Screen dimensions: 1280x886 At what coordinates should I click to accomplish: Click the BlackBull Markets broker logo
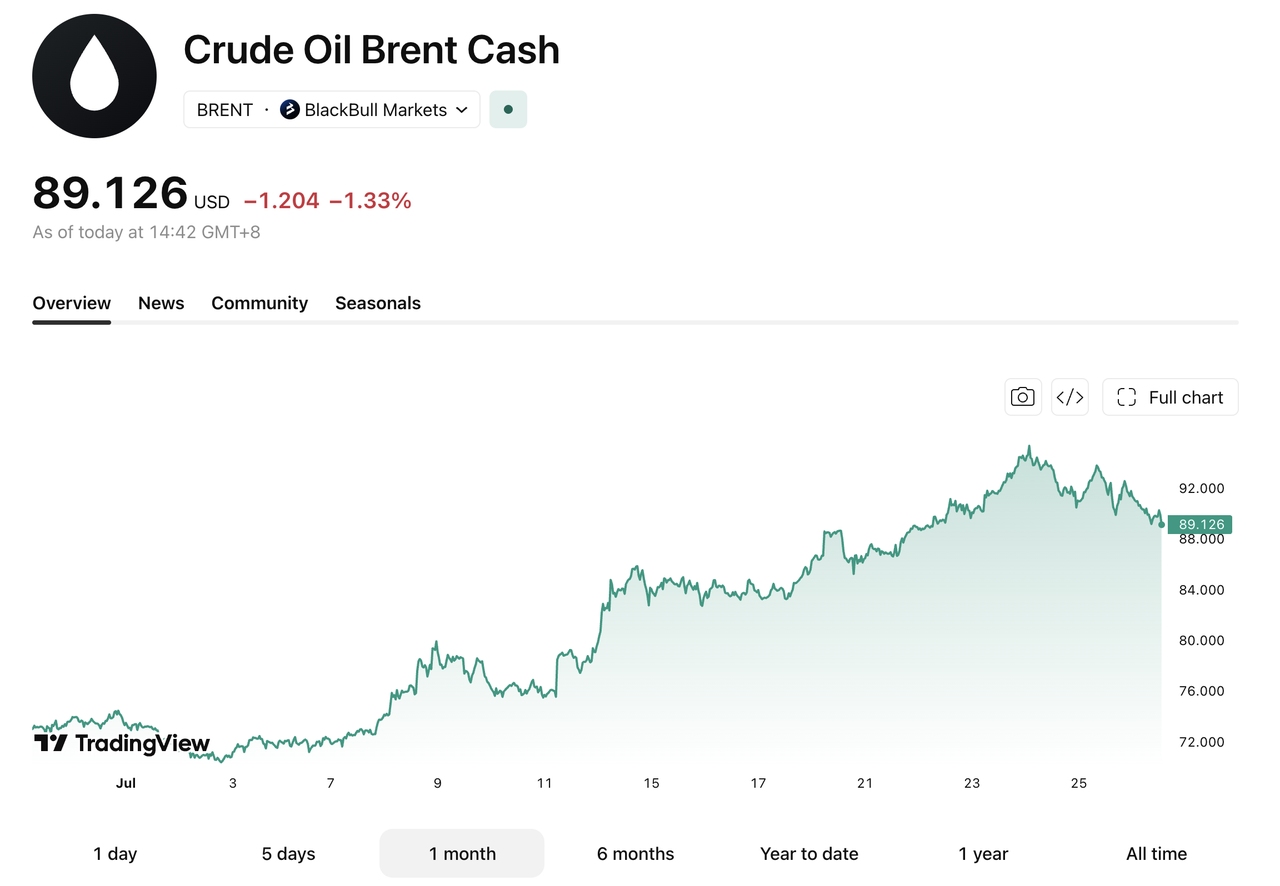[290, 110]
